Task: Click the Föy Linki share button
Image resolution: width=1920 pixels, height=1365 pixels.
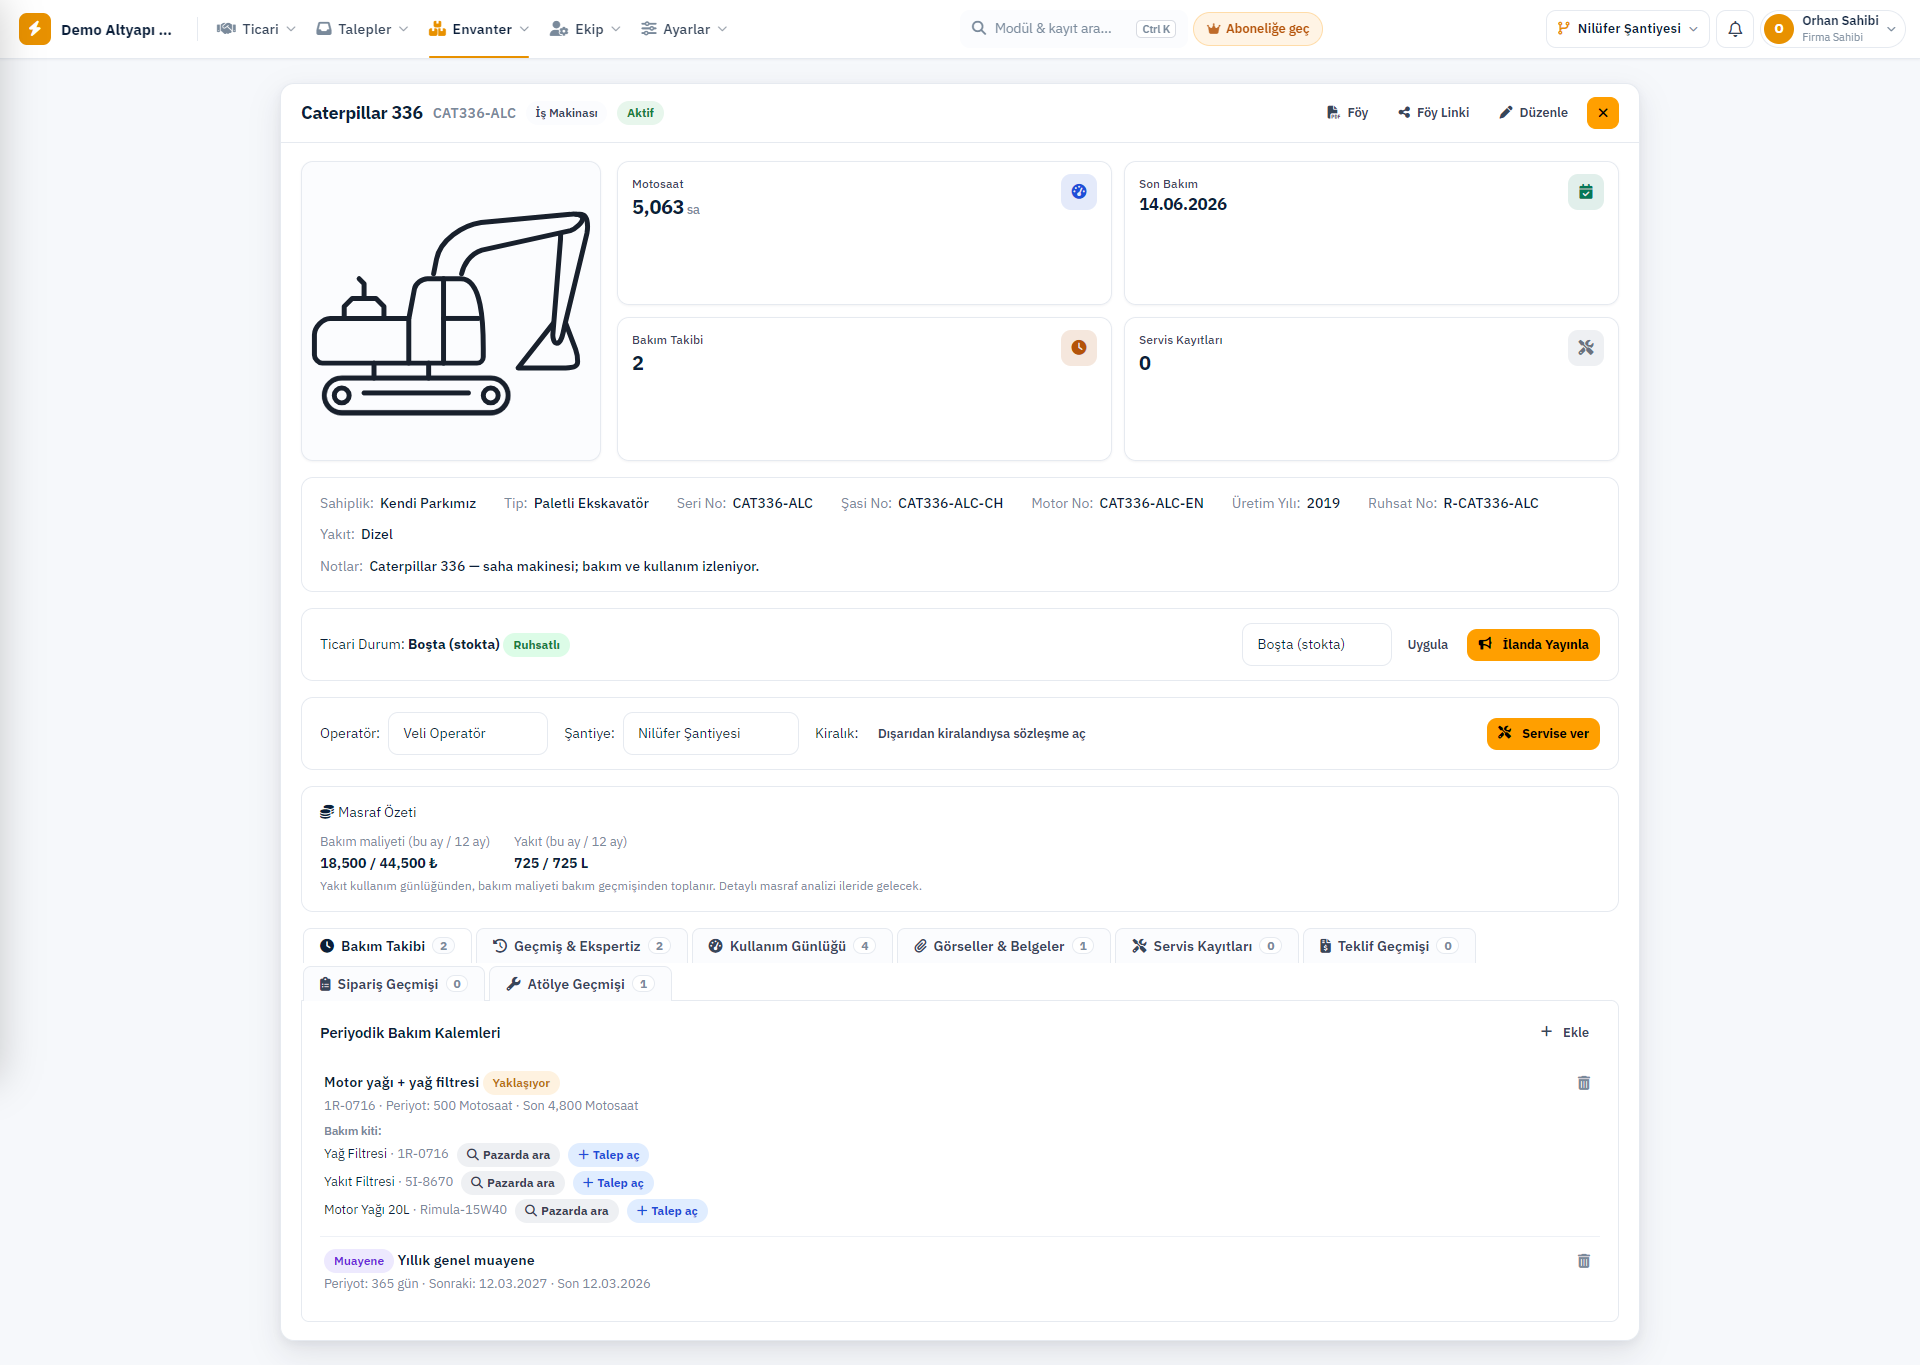Action: [1434, 113]
